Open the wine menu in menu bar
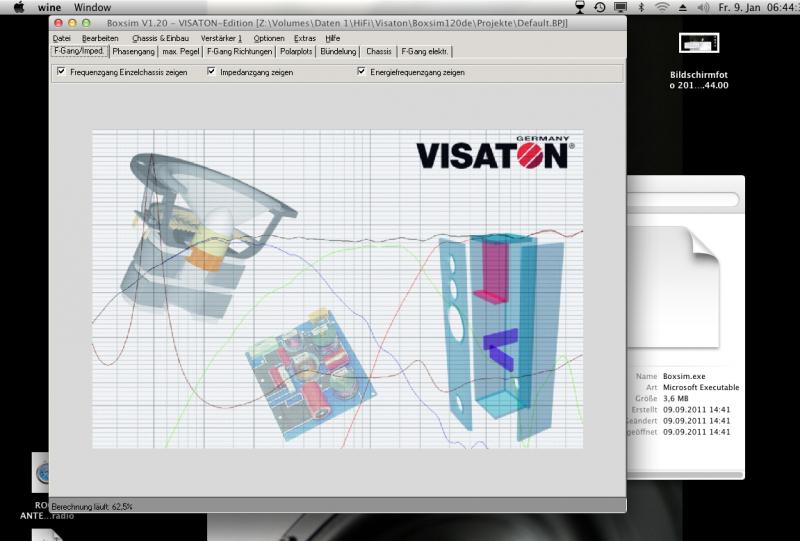The image size is (800, 541). (x=49, y=7)
